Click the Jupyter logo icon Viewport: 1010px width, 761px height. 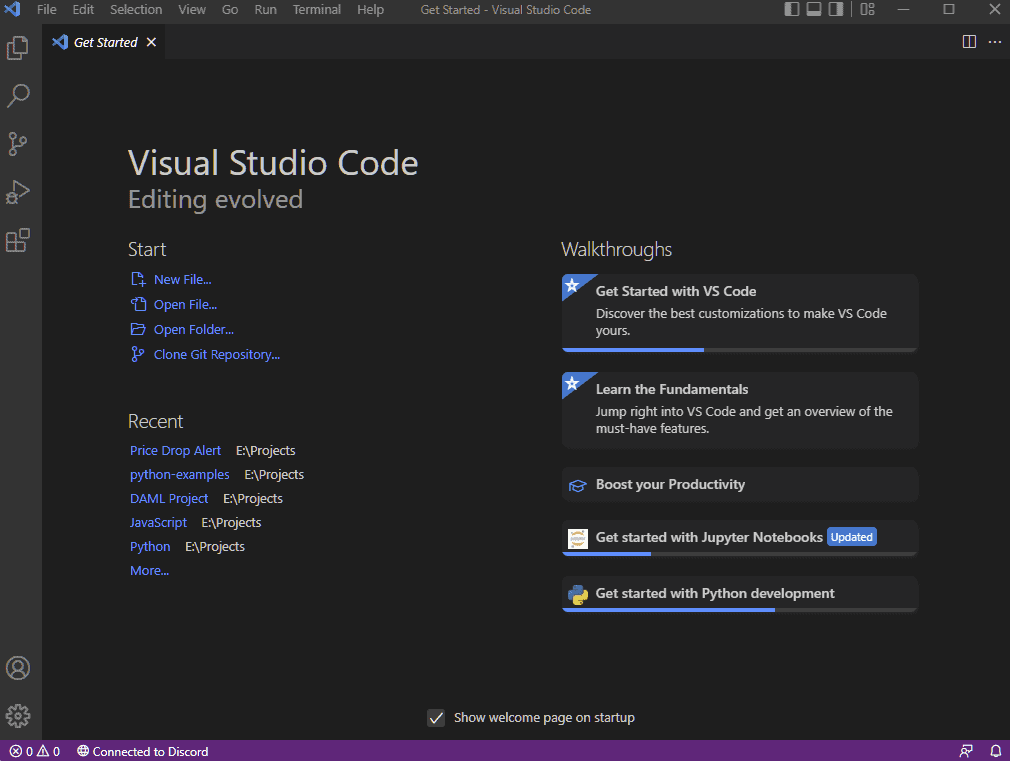pyautogui.click(x=577, y=538)
